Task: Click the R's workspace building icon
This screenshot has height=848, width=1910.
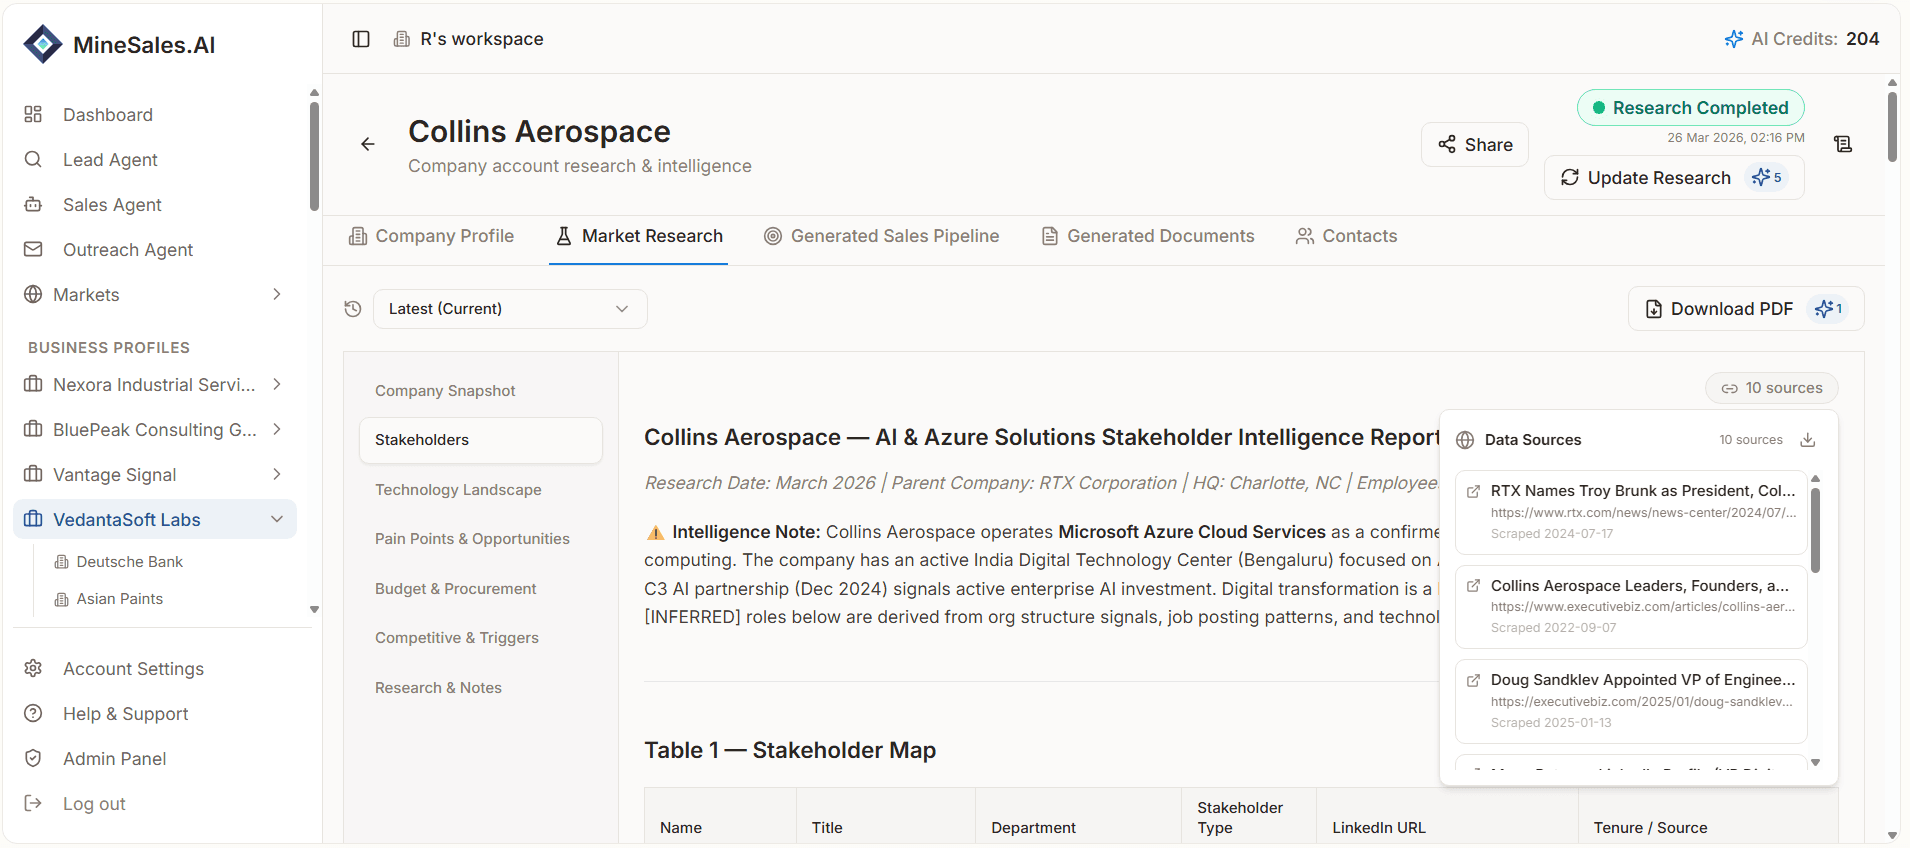Action: 402,39
